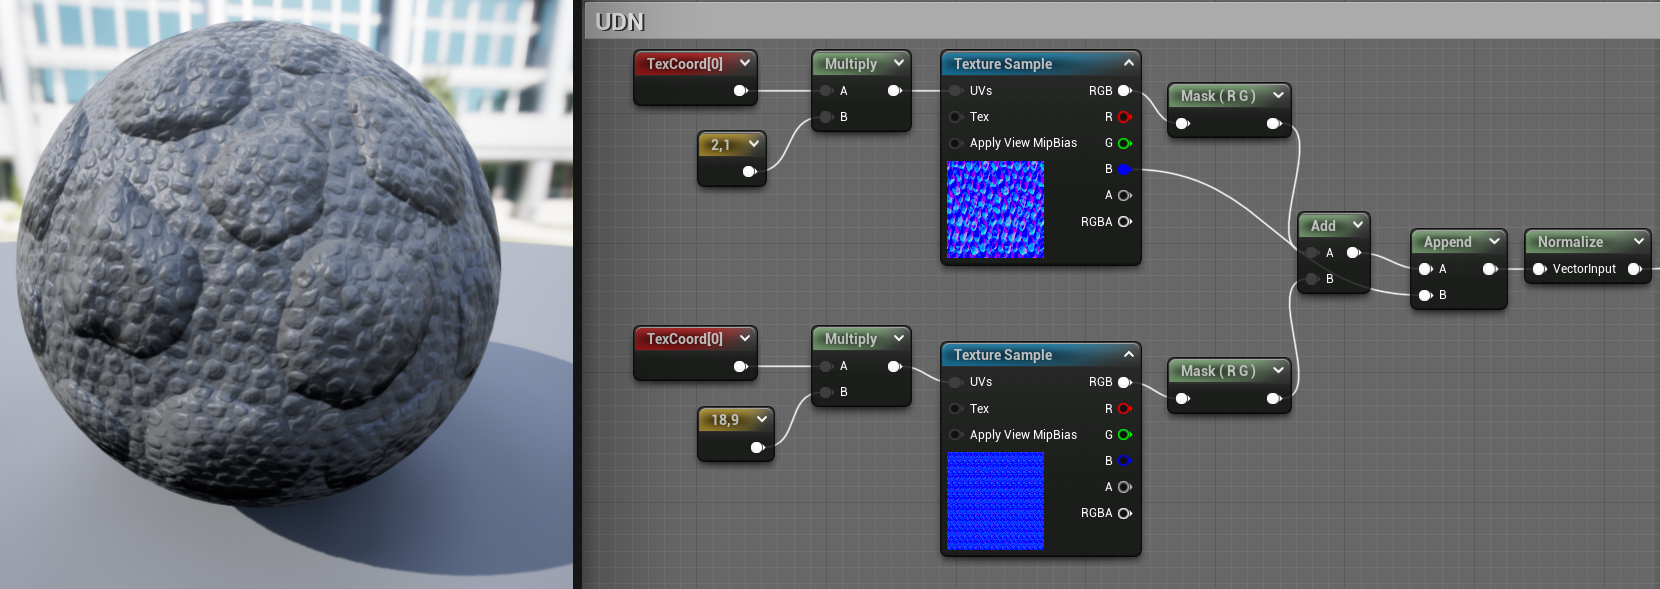Click UVs input pin on upper Texture Sample
Image resolution: width=1660 pixels, height=589 pixels.
tap(956, 91)
